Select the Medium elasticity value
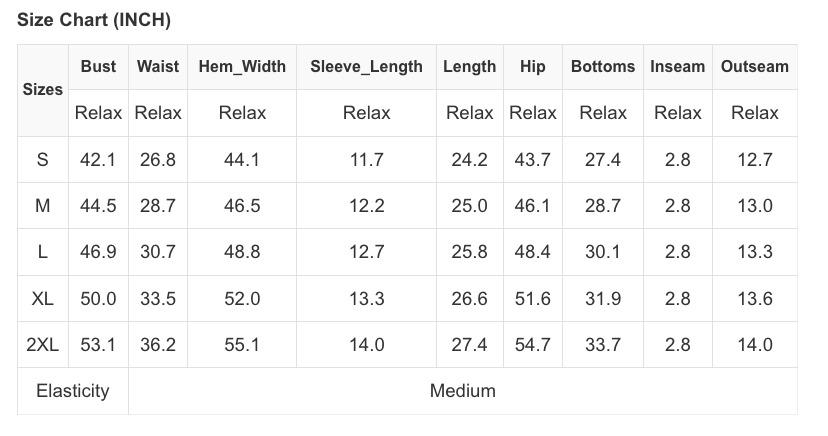This screenshot has height=436, width=828. tap(462, 391)
